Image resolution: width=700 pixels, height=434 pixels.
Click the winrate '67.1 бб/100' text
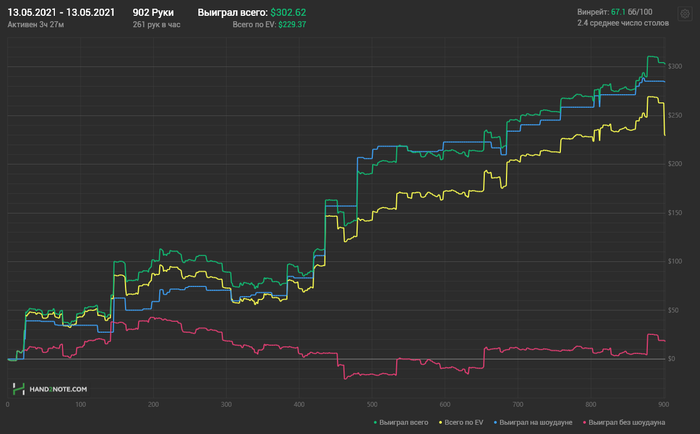click(632, 12)
